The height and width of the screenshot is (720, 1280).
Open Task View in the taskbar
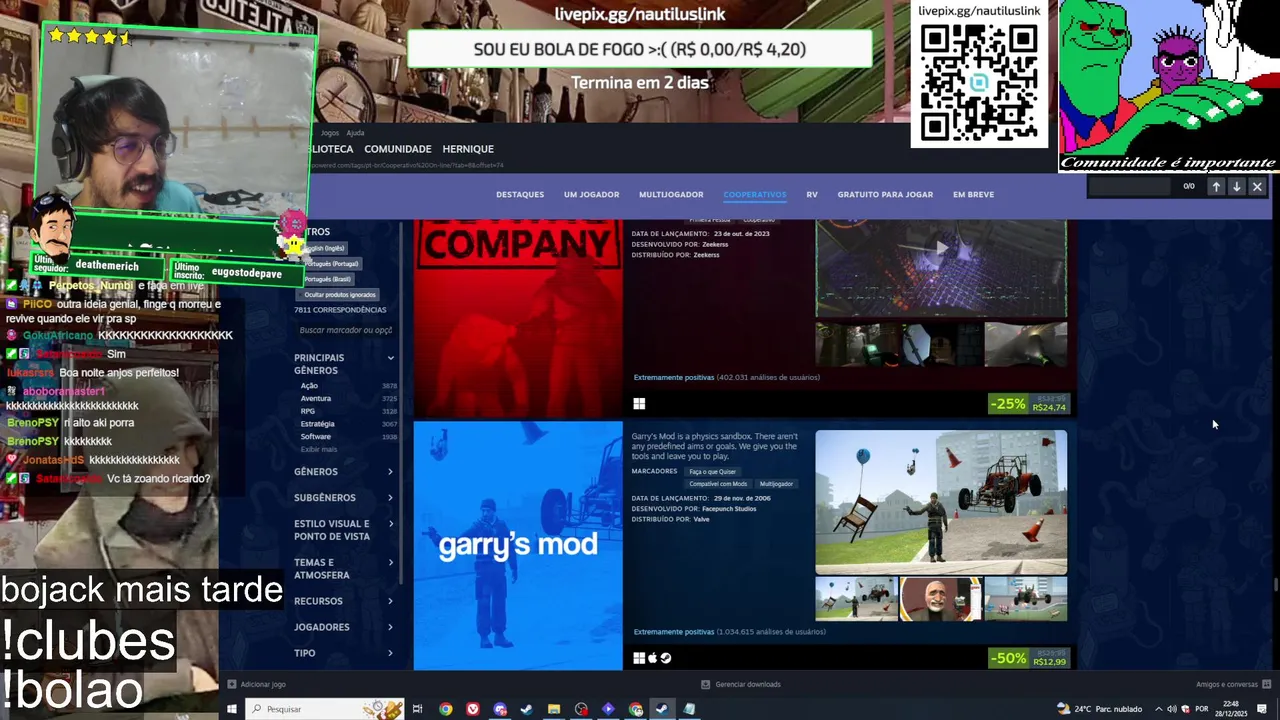pyautogui.click(x=418, y=709)
